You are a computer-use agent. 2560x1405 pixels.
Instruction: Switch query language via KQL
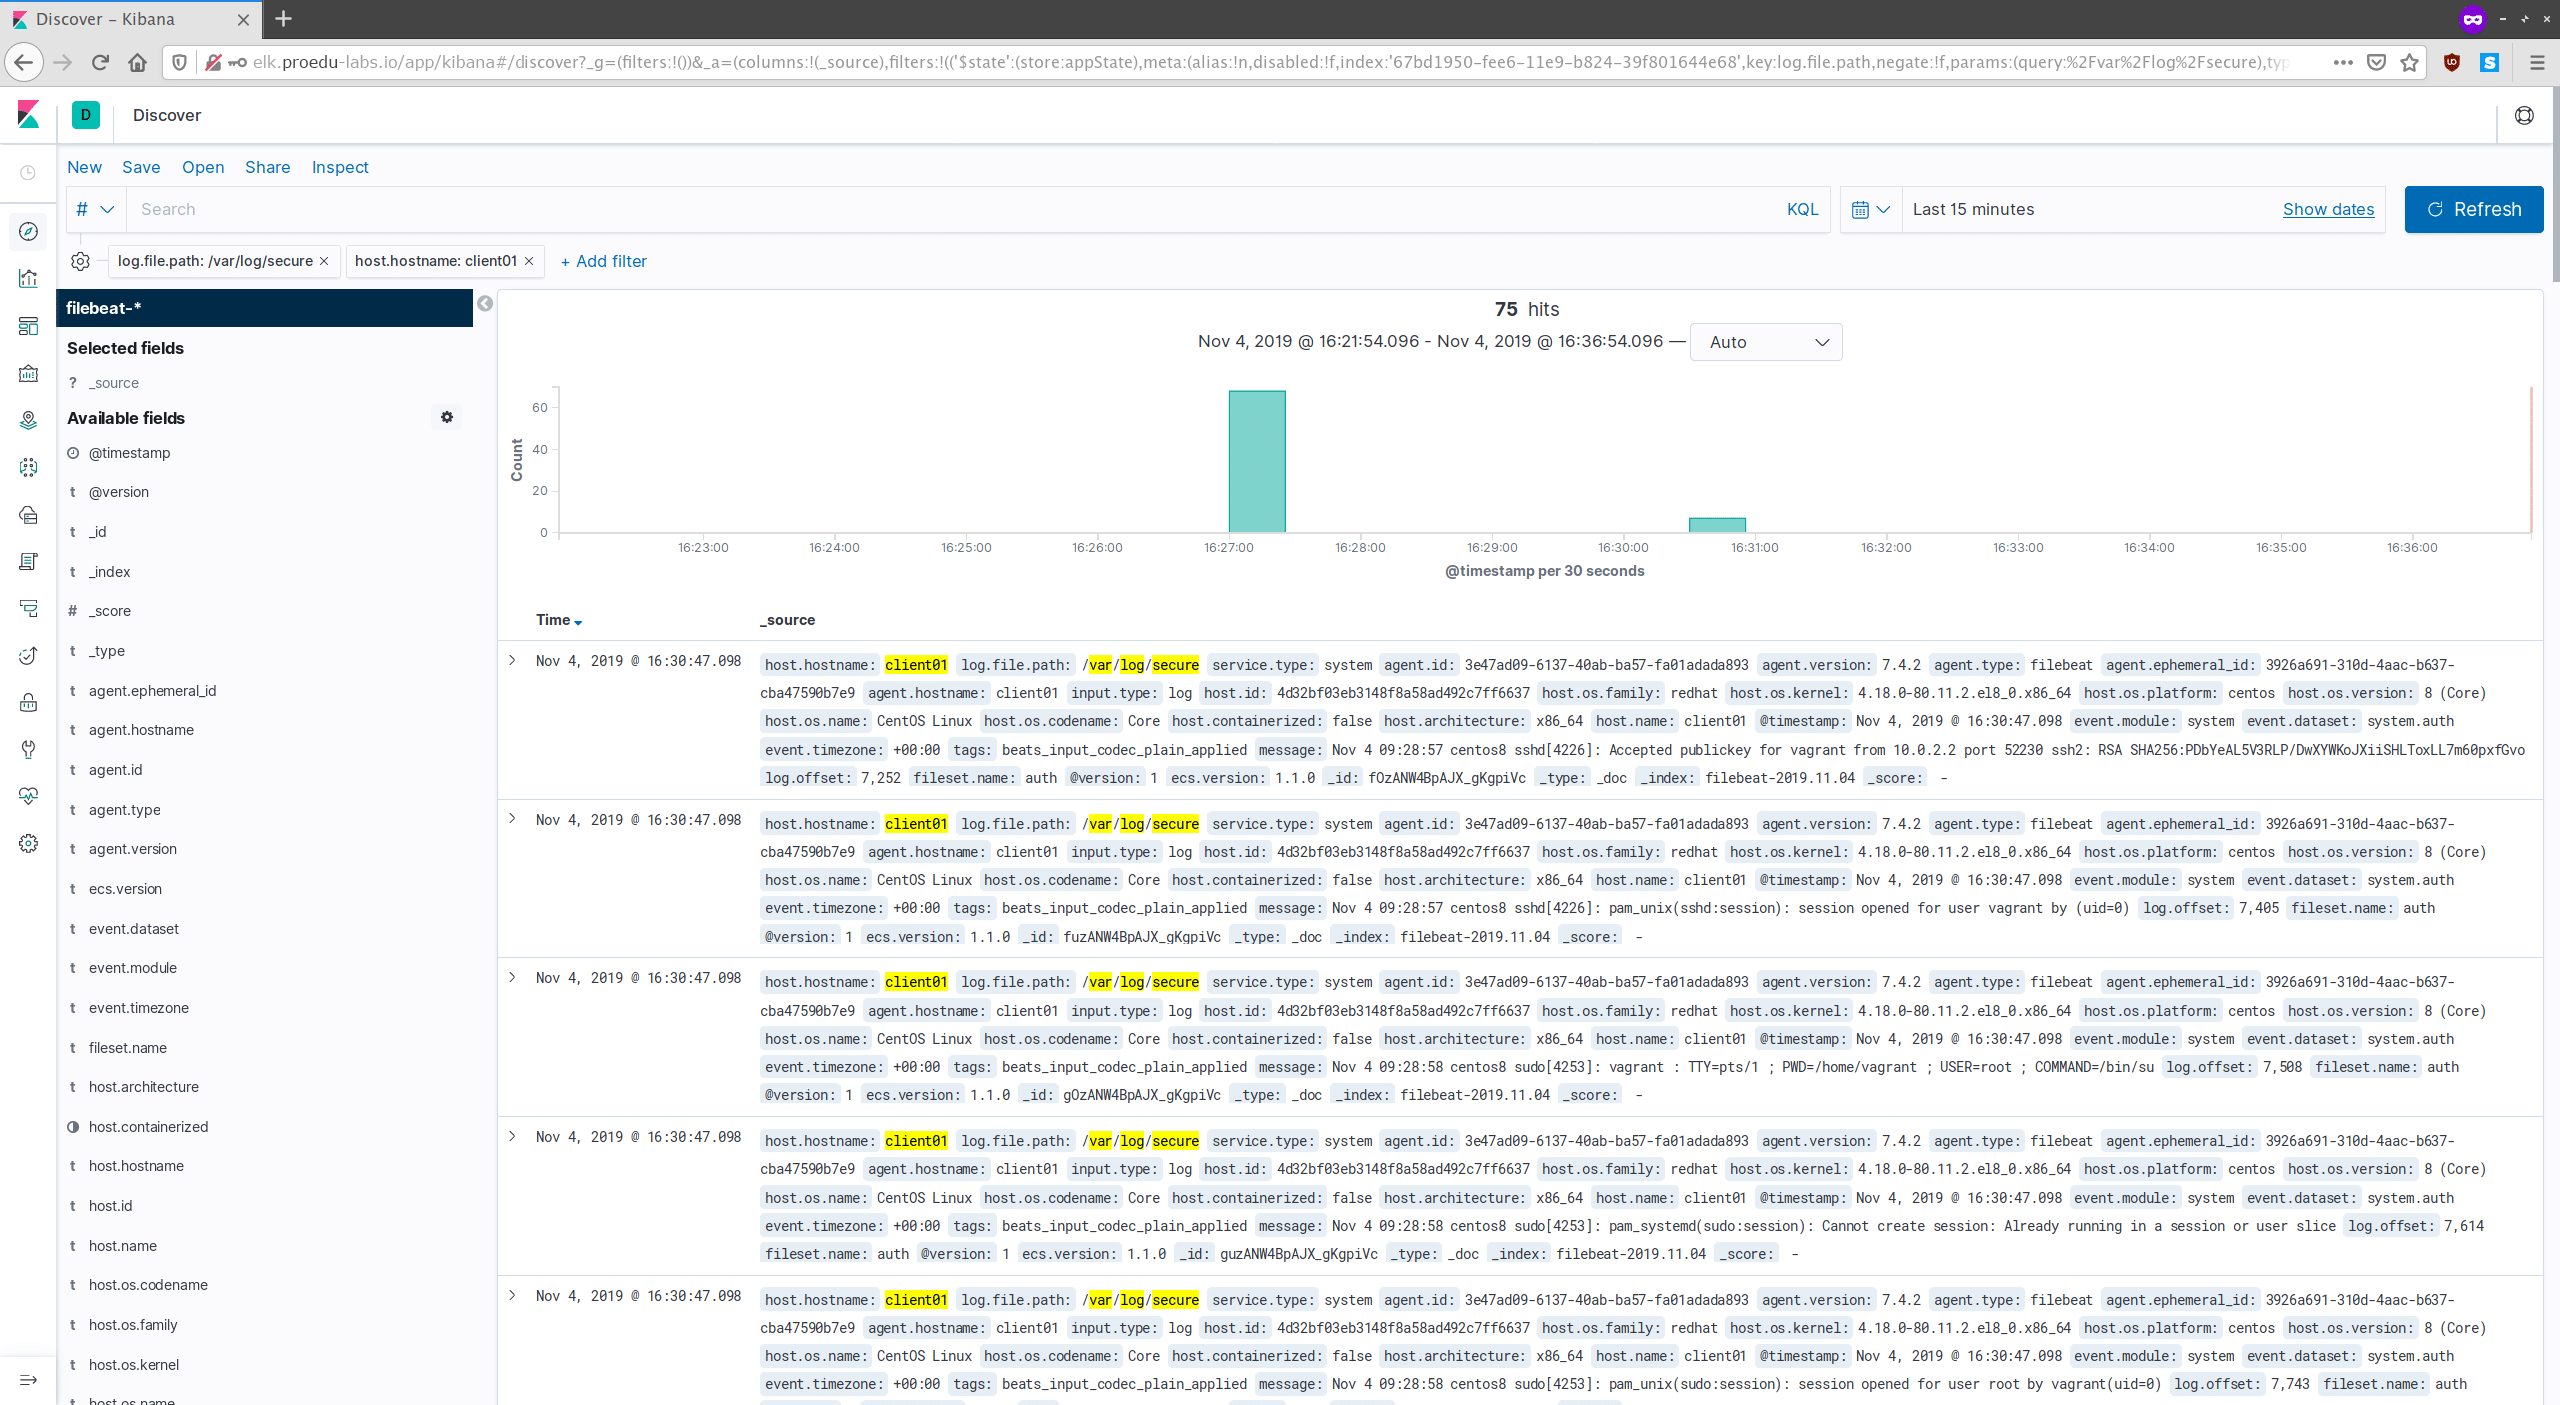(1802, 209)
